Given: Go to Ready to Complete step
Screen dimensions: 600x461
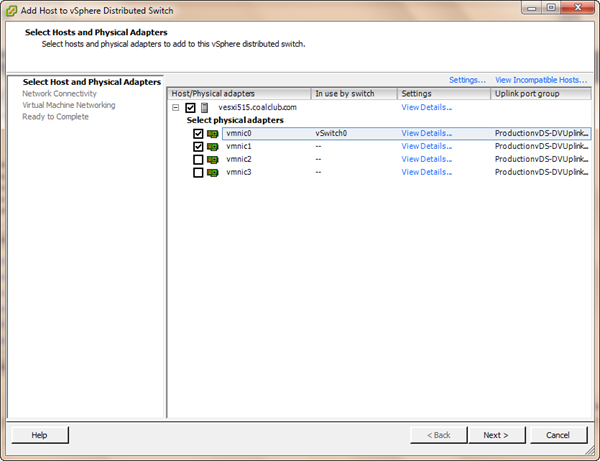Looking at the screenshot, I should tap(55, 117).
